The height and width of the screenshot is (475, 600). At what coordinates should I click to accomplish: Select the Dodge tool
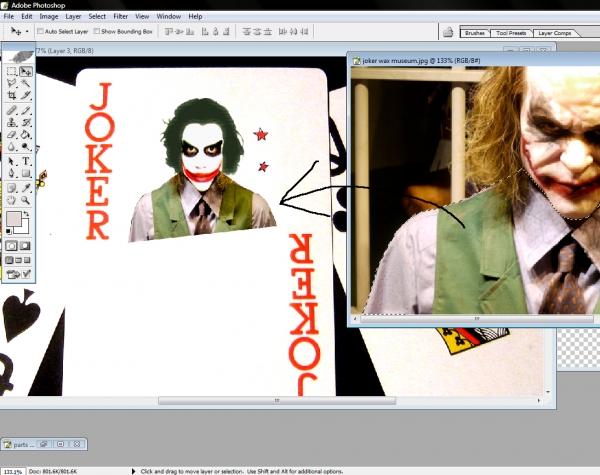pyautogui.click(x=26, y=146)
